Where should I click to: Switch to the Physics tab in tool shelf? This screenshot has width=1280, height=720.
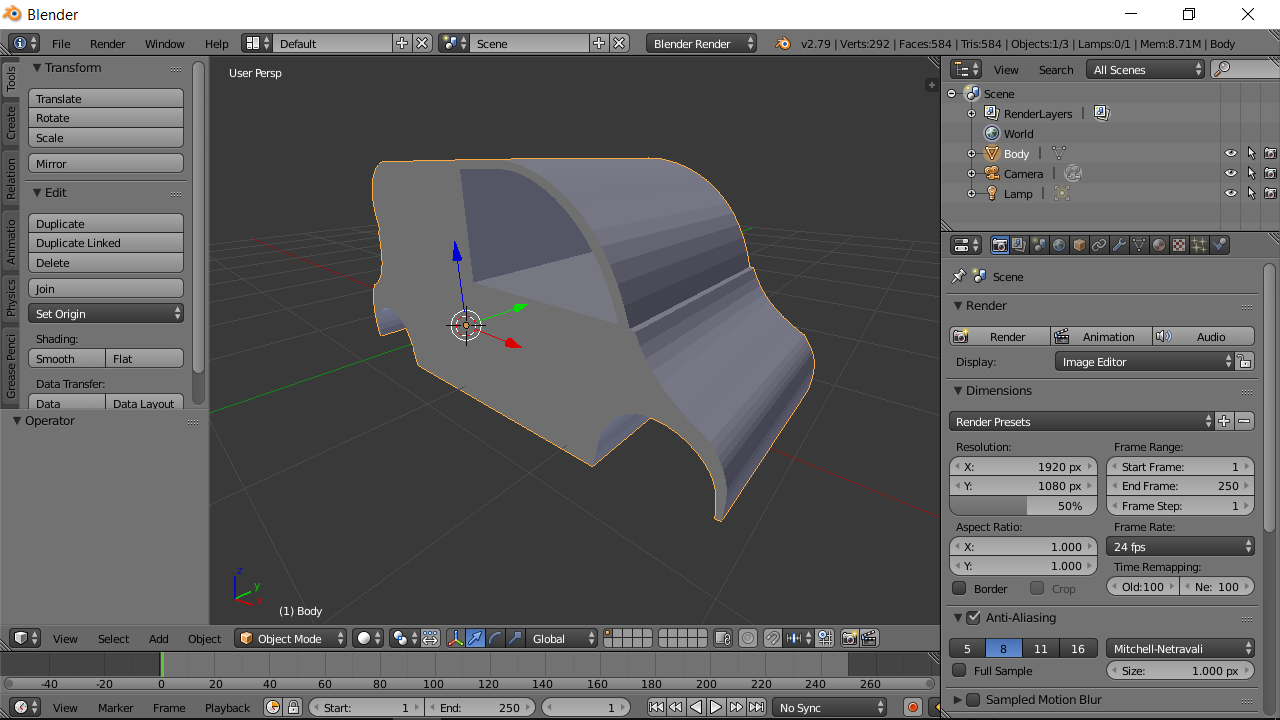[11, 297]
